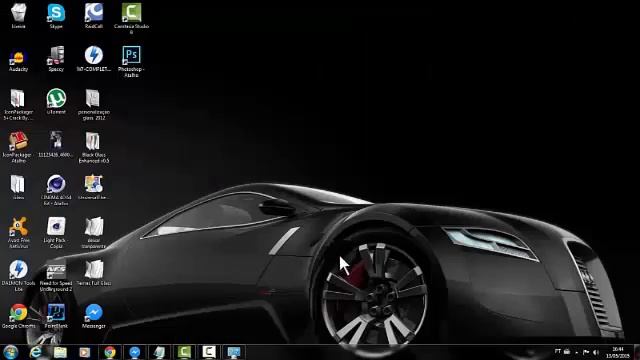Launch Google Chrome from the desktop
640x360 pixels.
[x=18, y=316]
